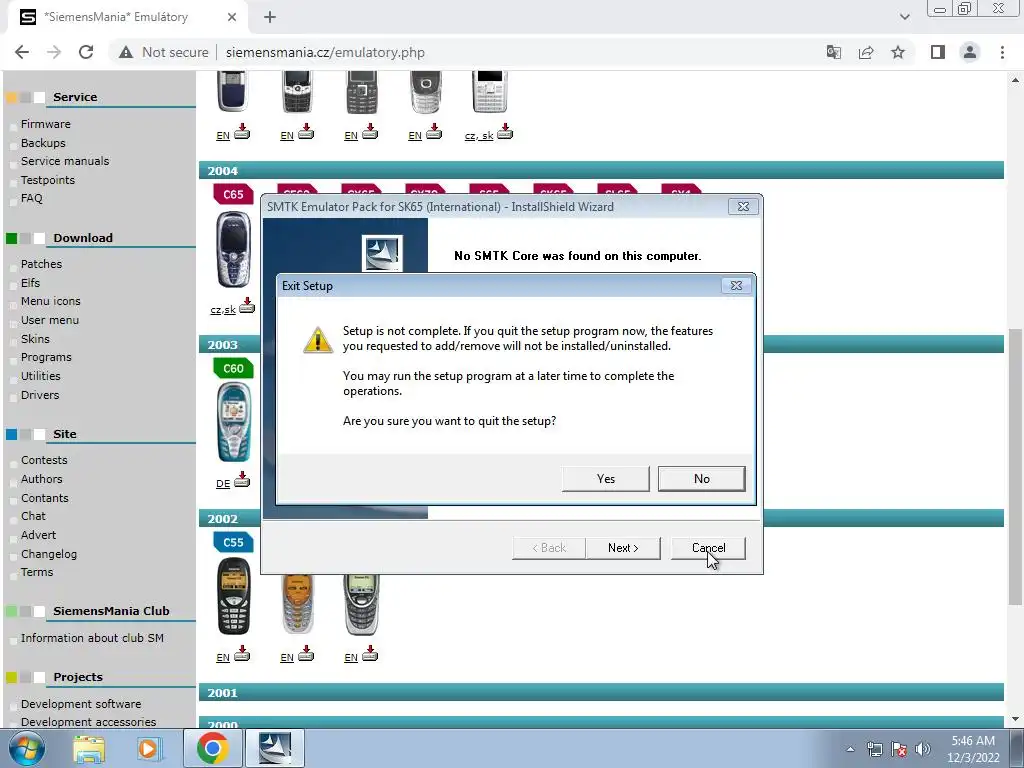The width and height of the screenshot is (1024, 768).
Task: Click Next in InstallShield Wizard
Action: pos(623,548)
